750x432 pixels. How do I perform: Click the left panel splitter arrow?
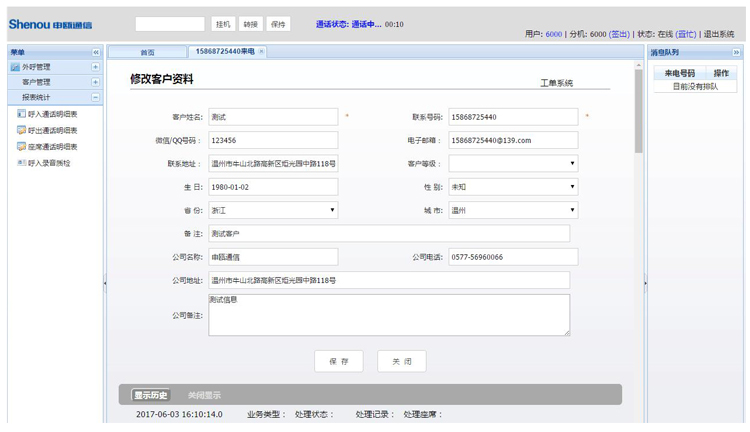pos(105,283)
